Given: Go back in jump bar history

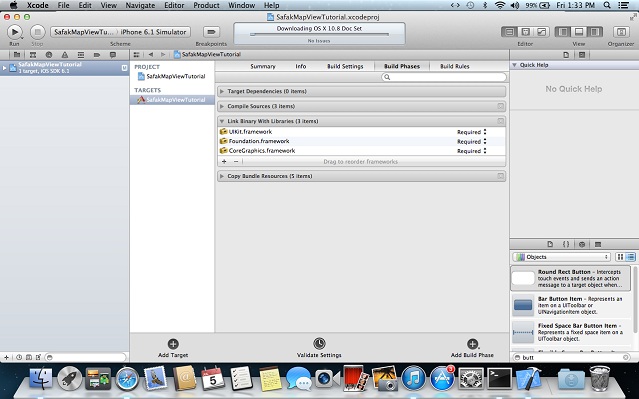Looking at the screenshot, I should pos(151,55).
